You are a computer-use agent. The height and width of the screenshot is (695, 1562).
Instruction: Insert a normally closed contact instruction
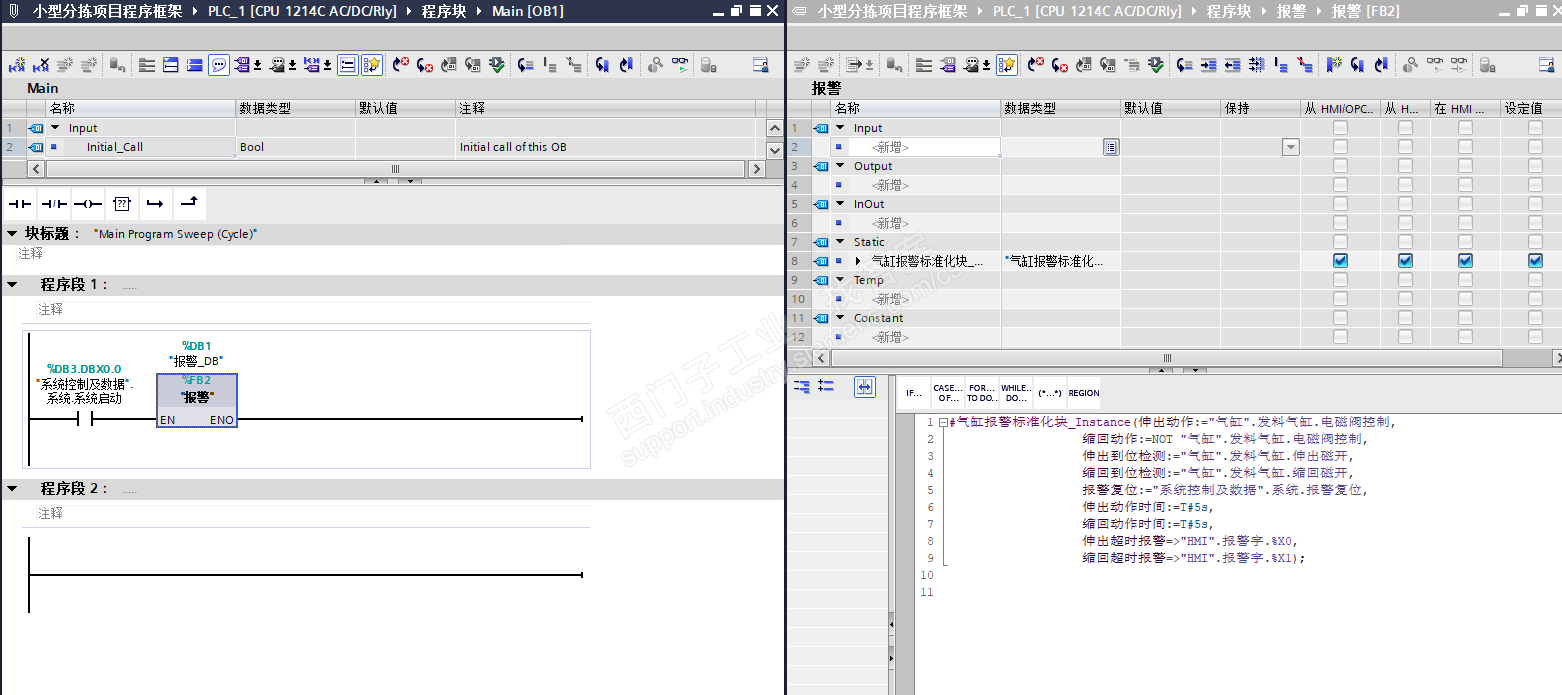[54, 204]
